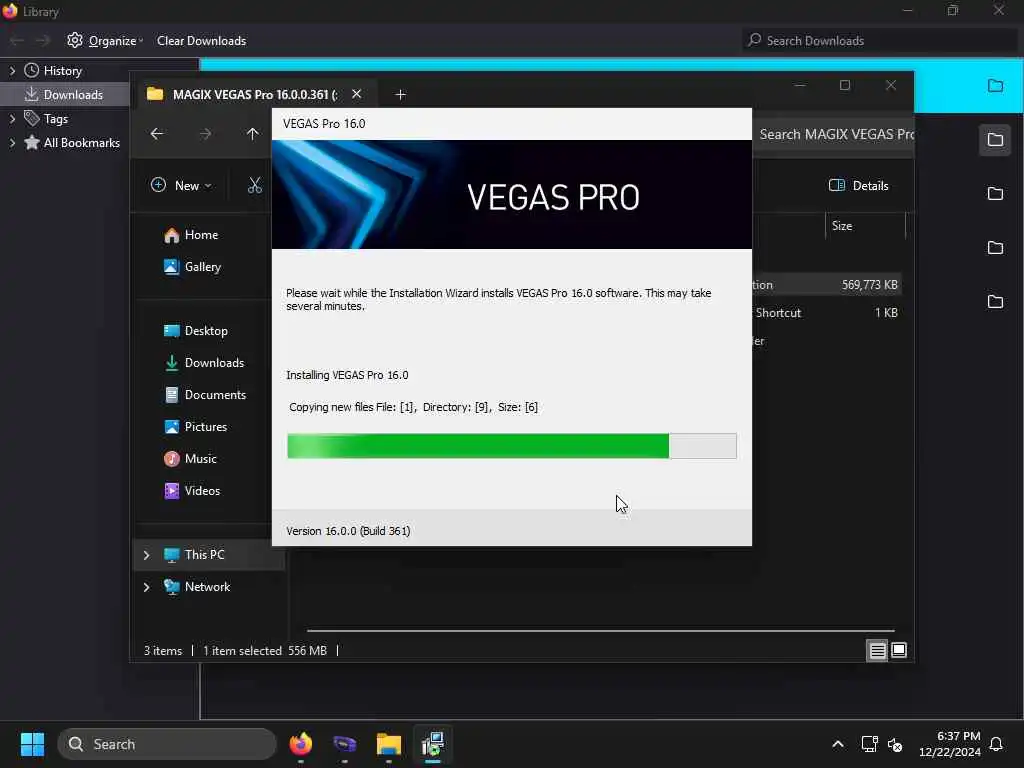Switch to details list view
This screenshot has width=1024, height=768.
point(877,650)
